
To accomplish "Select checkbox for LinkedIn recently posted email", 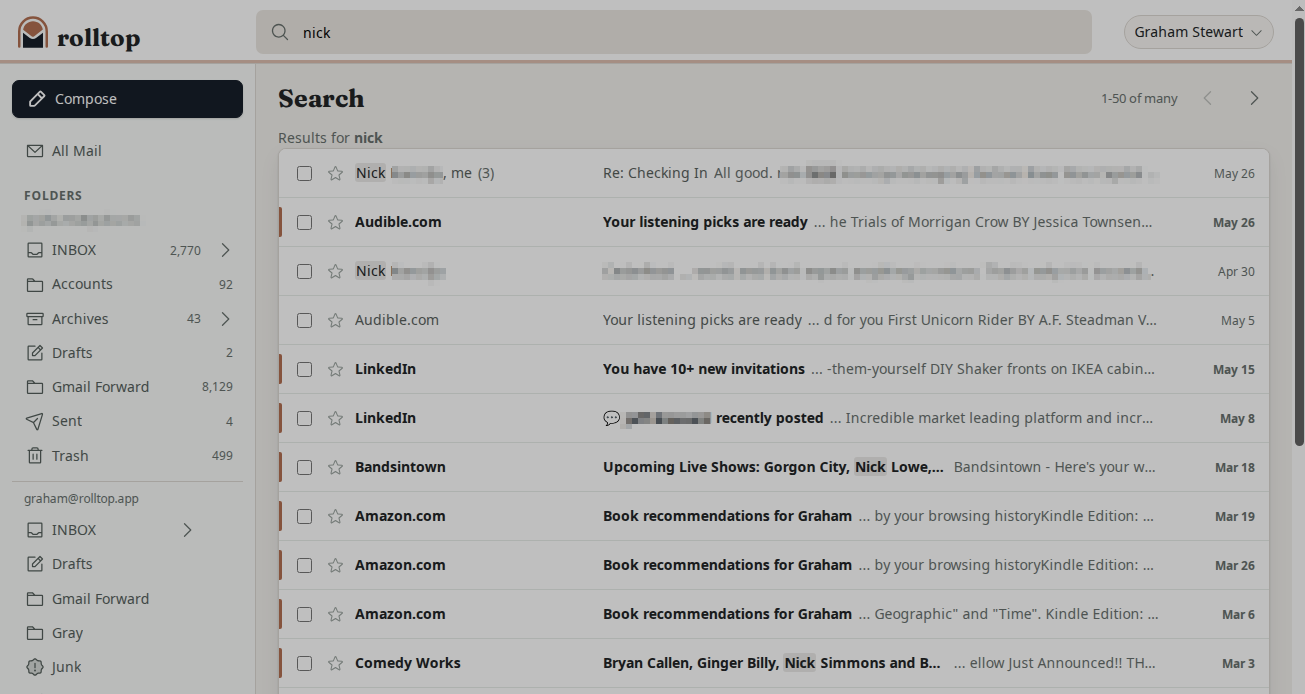I will (x=305, y=418).
